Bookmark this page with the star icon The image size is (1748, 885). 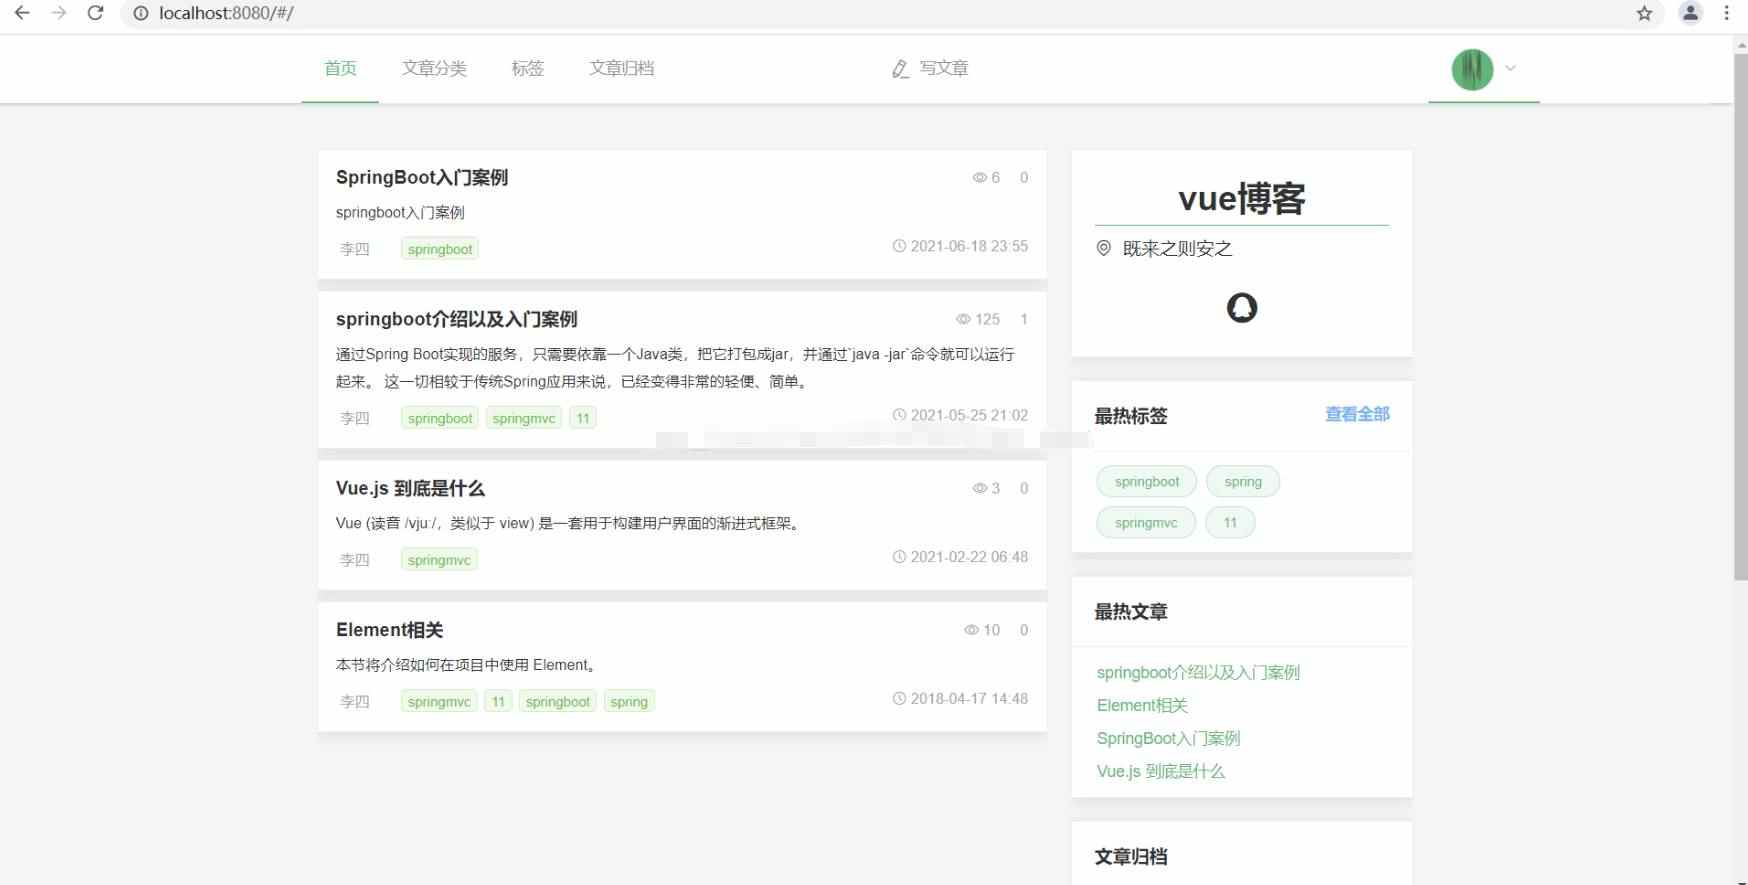pyautogui.click(x=1644, y=13)
